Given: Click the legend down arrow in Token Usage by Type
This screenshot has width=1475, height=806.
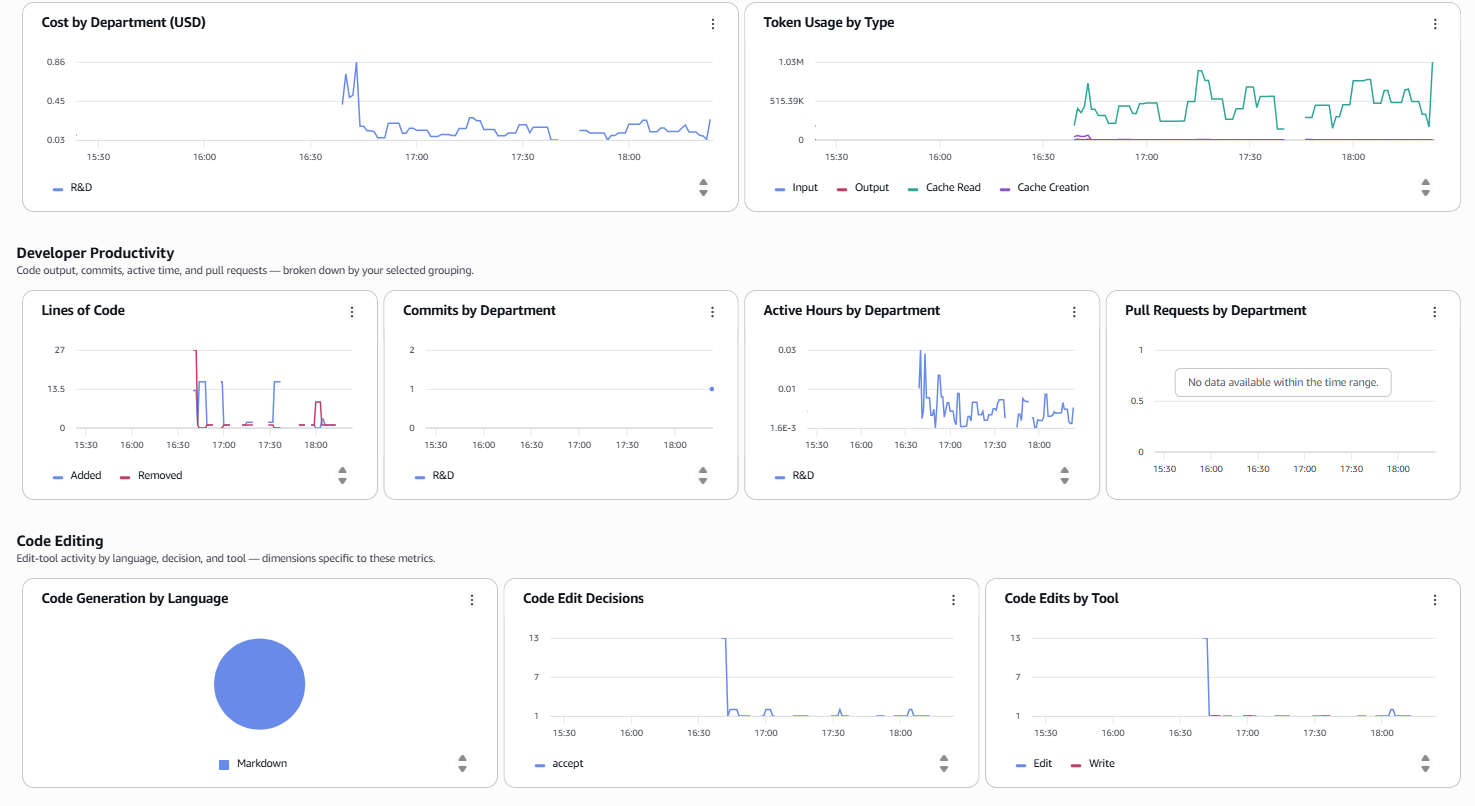Looking at the screenshot, I should coord(1425,193).
